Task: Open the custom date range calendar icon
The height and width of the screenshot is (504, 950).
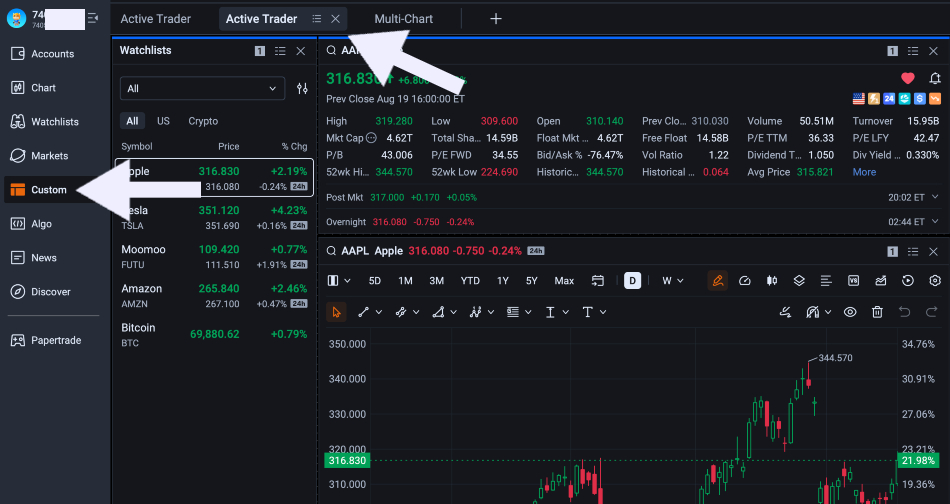Action: 598,280
